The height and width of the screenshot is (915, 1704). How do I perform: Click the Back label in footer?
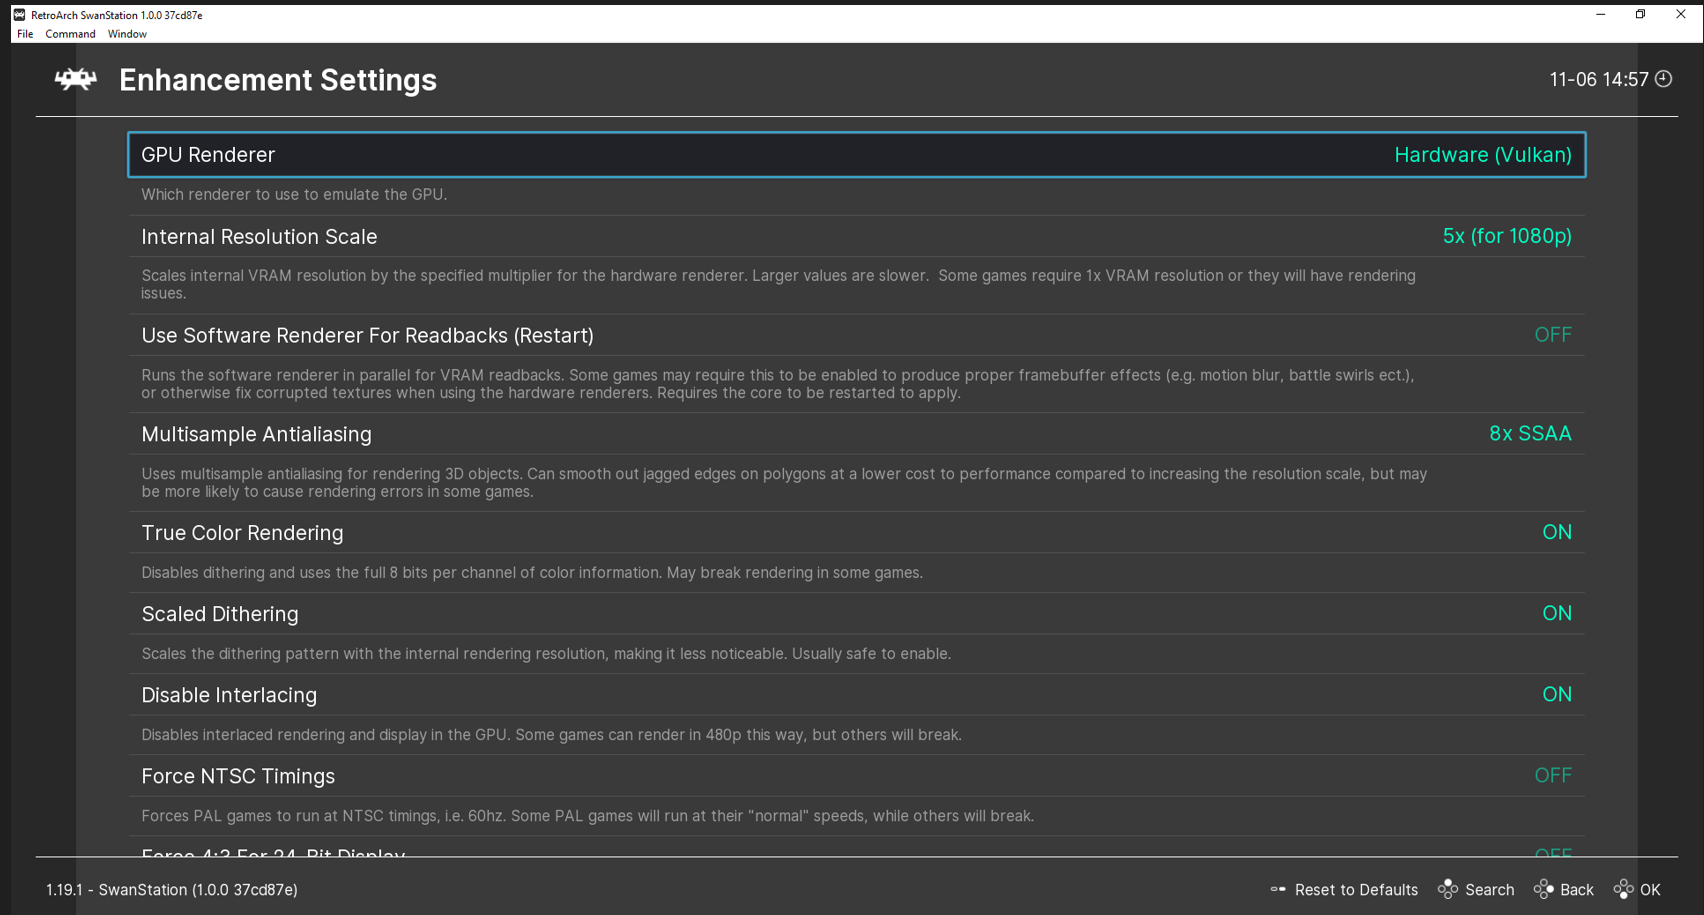click(x=1577, y=890)
